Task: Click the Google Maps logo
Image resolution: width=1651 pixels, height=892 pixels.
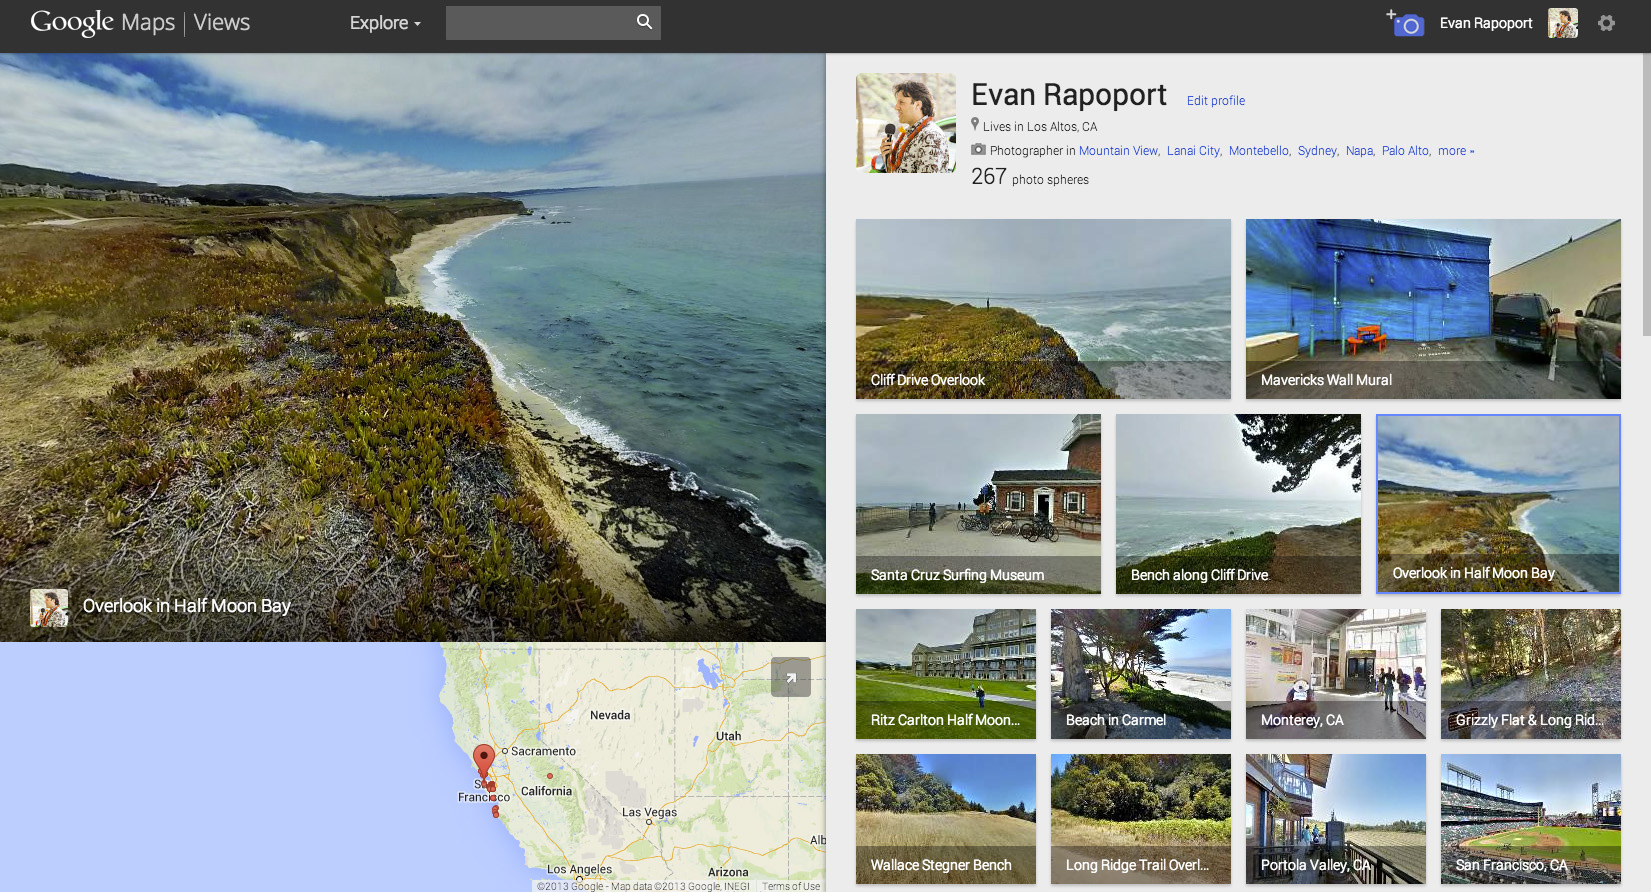Action: click(102, 23)
